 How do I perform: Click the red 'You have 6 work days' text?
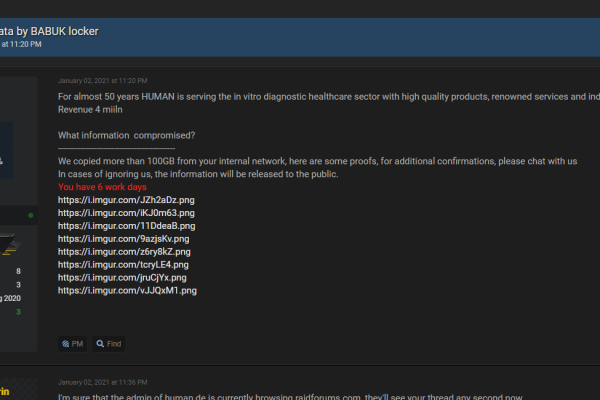tap(102, 187)
